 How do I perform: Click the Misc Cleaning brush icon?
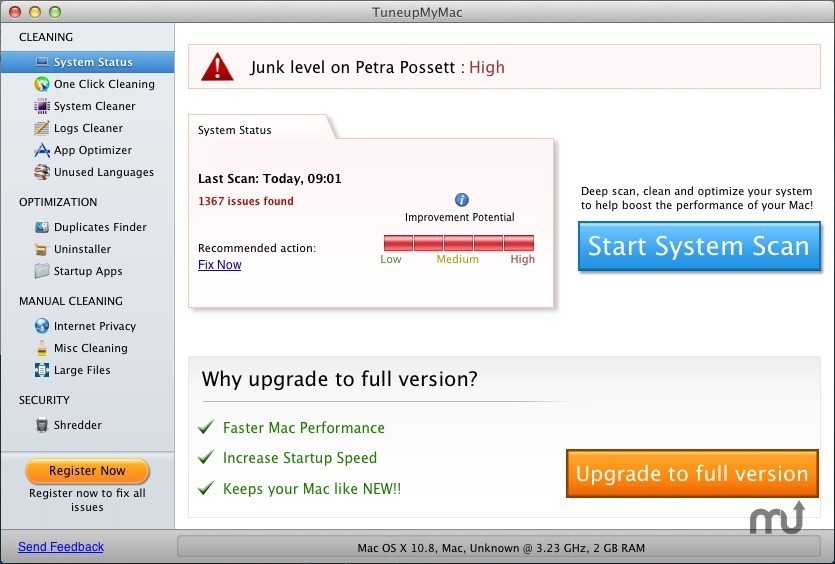[x=42, y=348]
